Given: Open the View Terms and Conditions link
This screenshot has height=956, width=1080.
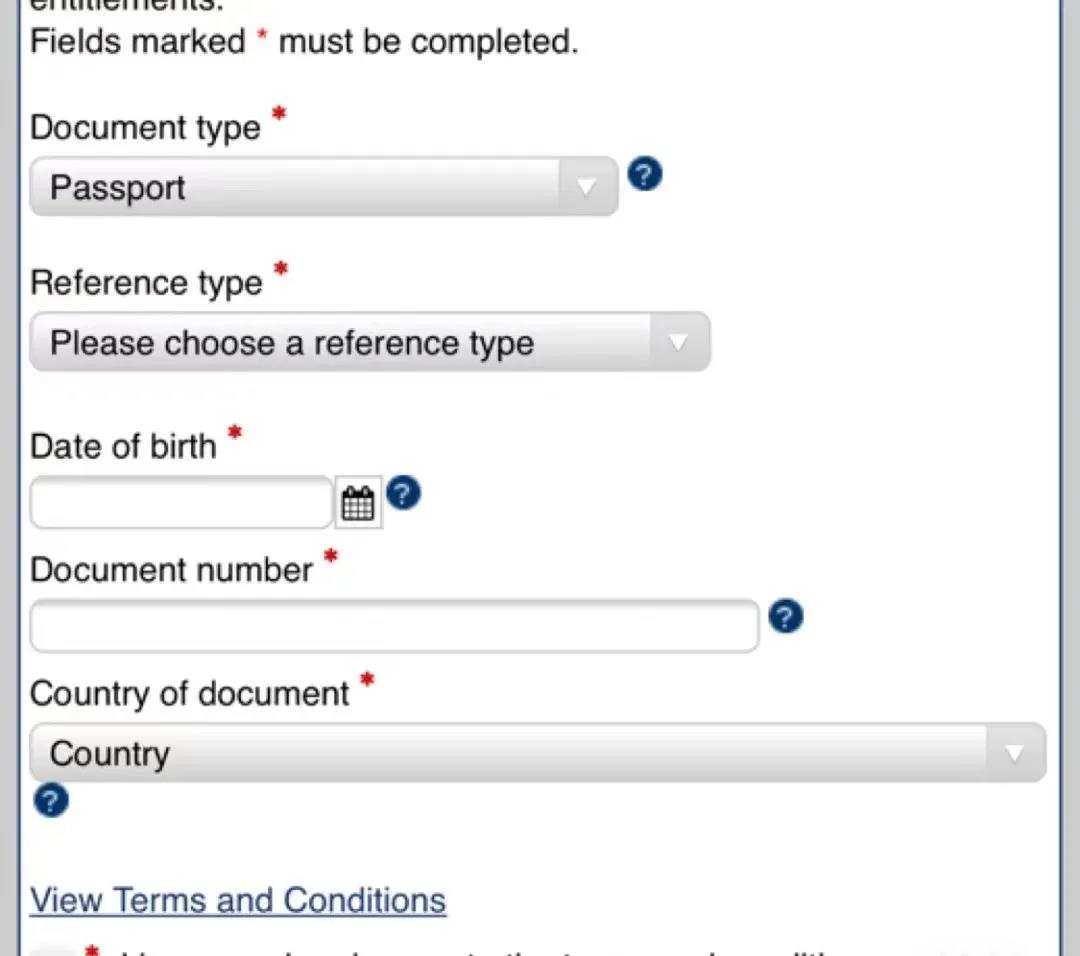Looking at the screenshot, I should (x=238, y=900).
